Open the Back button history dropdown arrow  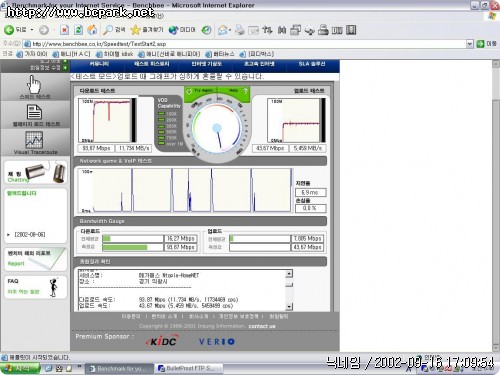coord(32,30)
